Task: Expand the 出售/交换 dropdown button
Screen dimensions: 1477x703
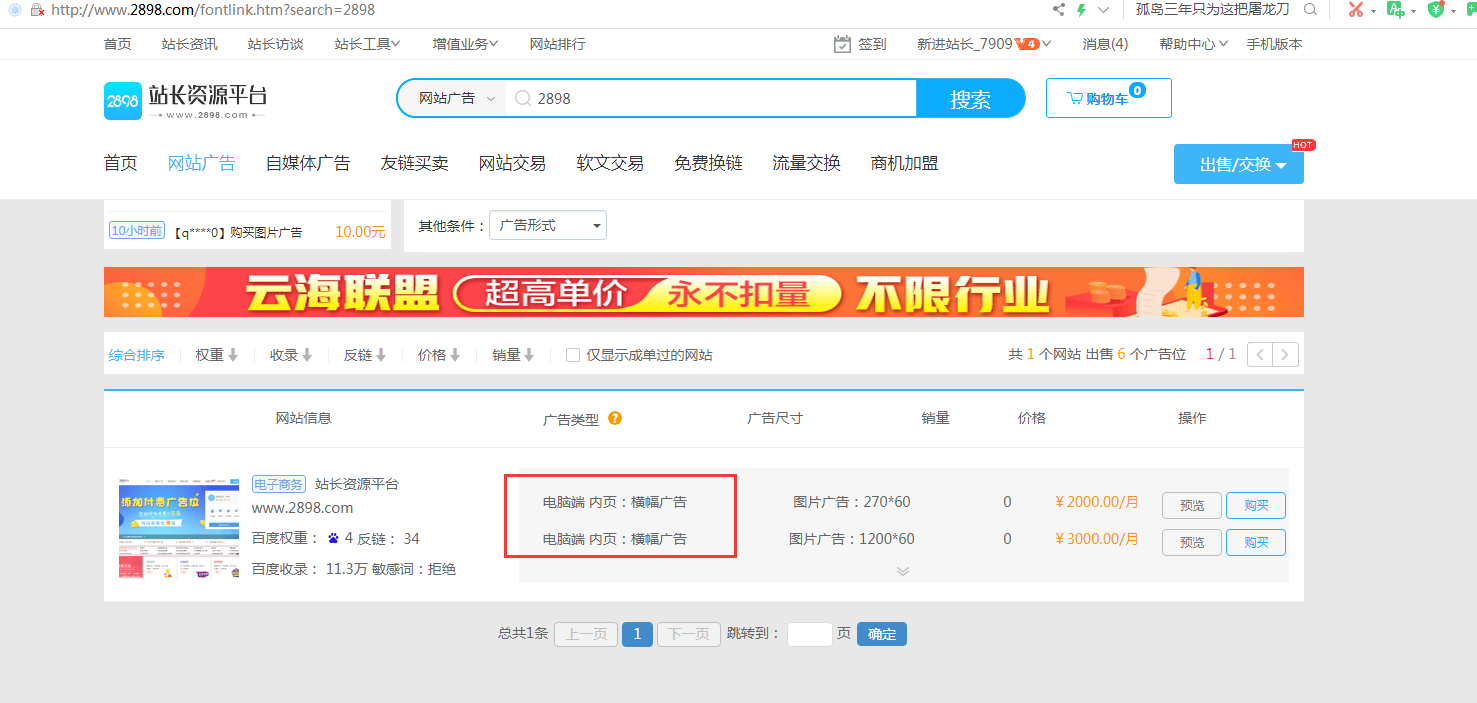Action: pos(1238,163)
